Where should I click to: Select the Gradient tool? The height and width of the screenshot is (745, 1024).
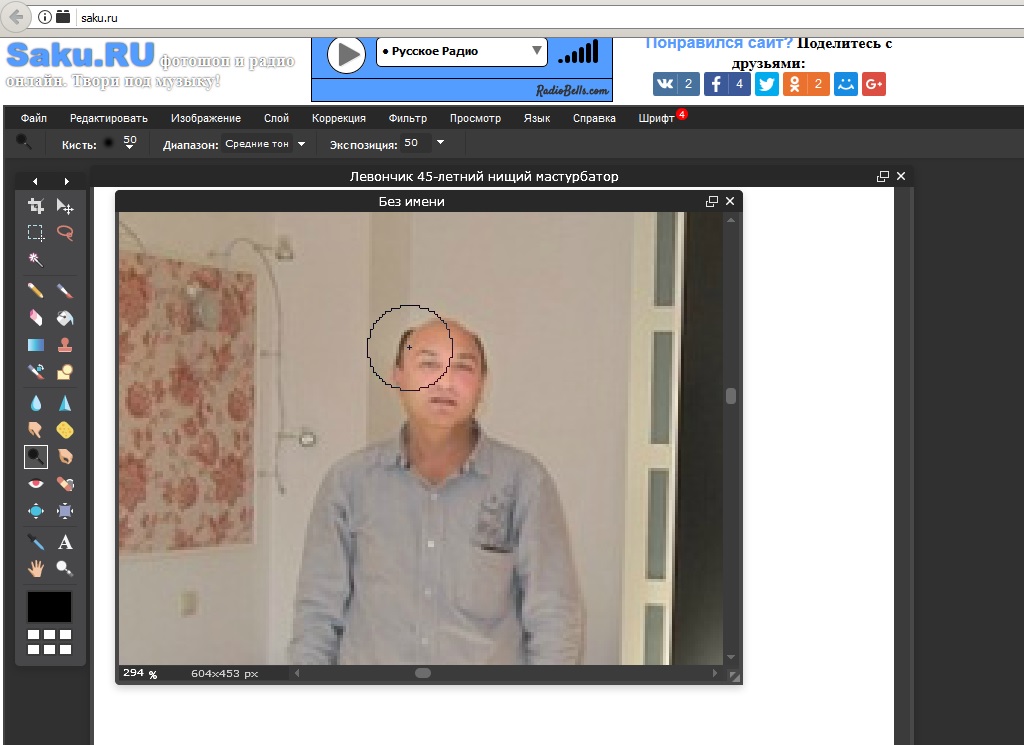click(x=36, y=345)
